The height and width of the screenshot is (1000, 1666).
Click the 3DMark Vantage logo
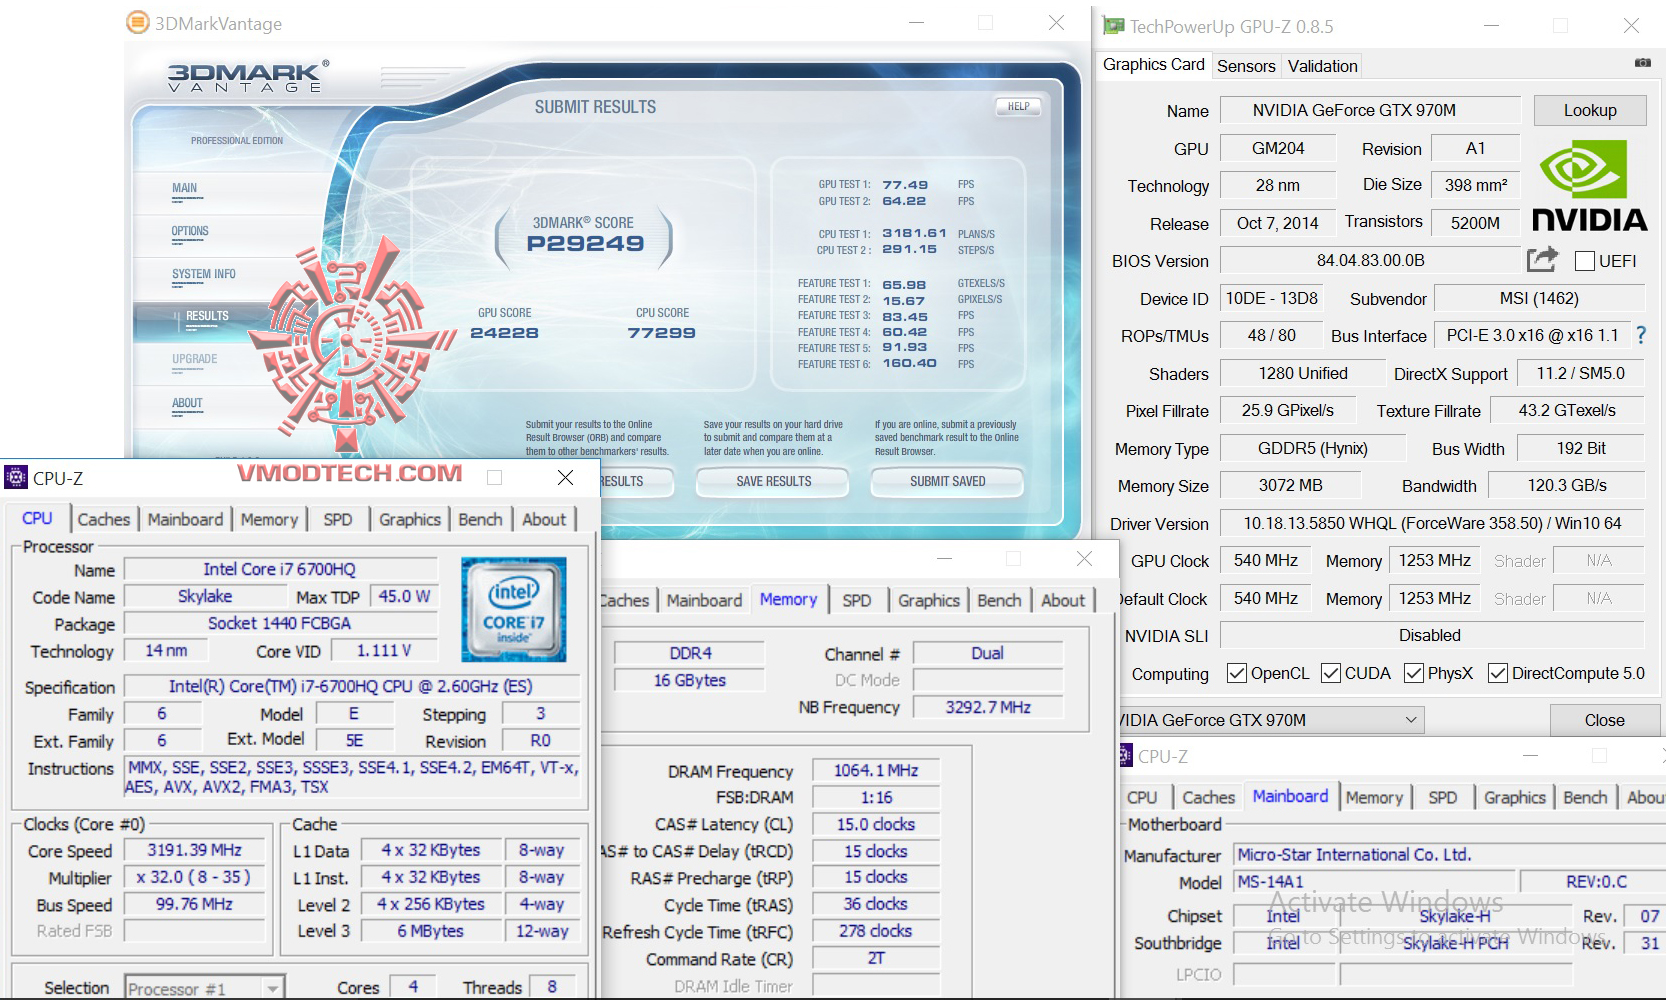click(247, 77)
